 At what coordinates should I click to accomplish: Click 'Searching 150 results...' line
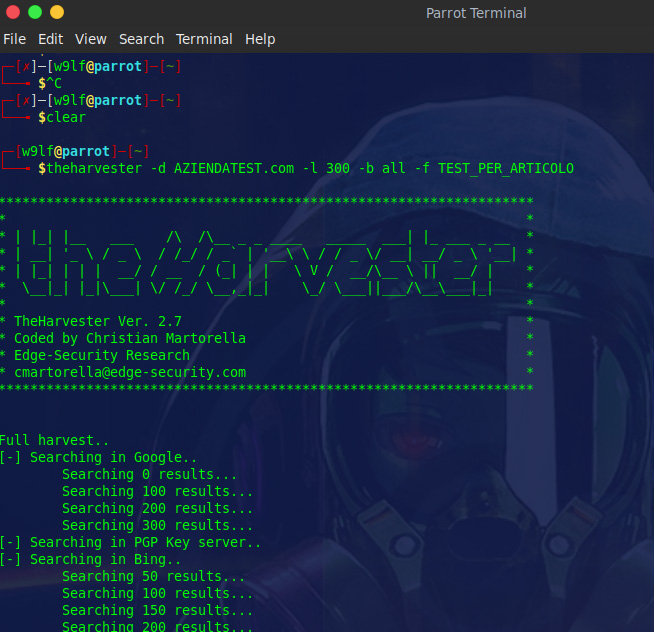pyautogui.click(x=157, y=610)
